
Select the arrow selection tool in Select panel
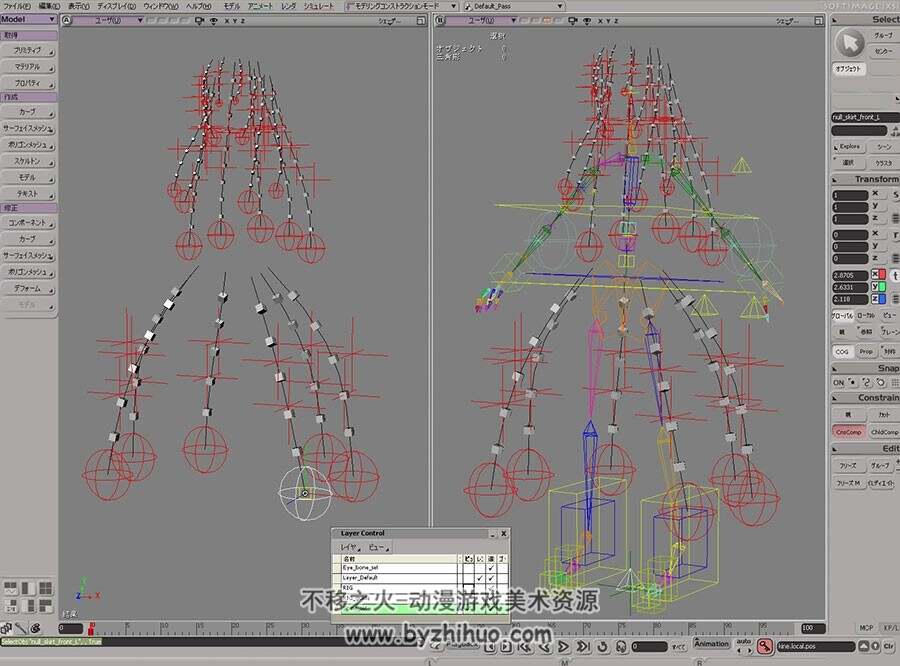[x=849, y=43]
